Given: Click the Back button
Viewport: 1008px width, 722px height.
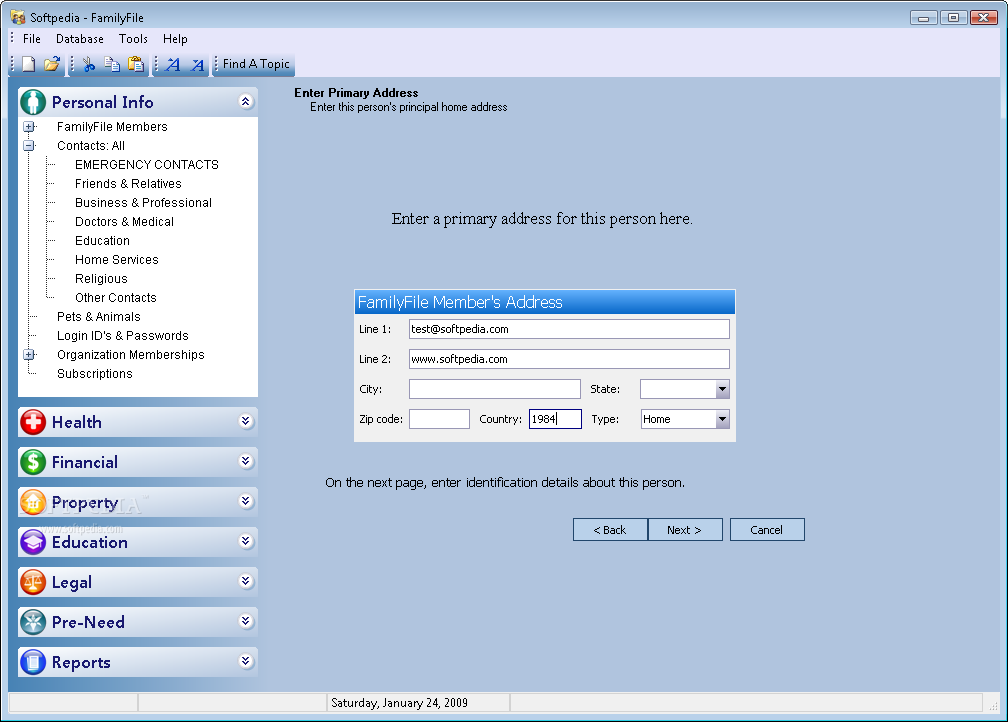Looking at the screenshot, I should [610, 530].
